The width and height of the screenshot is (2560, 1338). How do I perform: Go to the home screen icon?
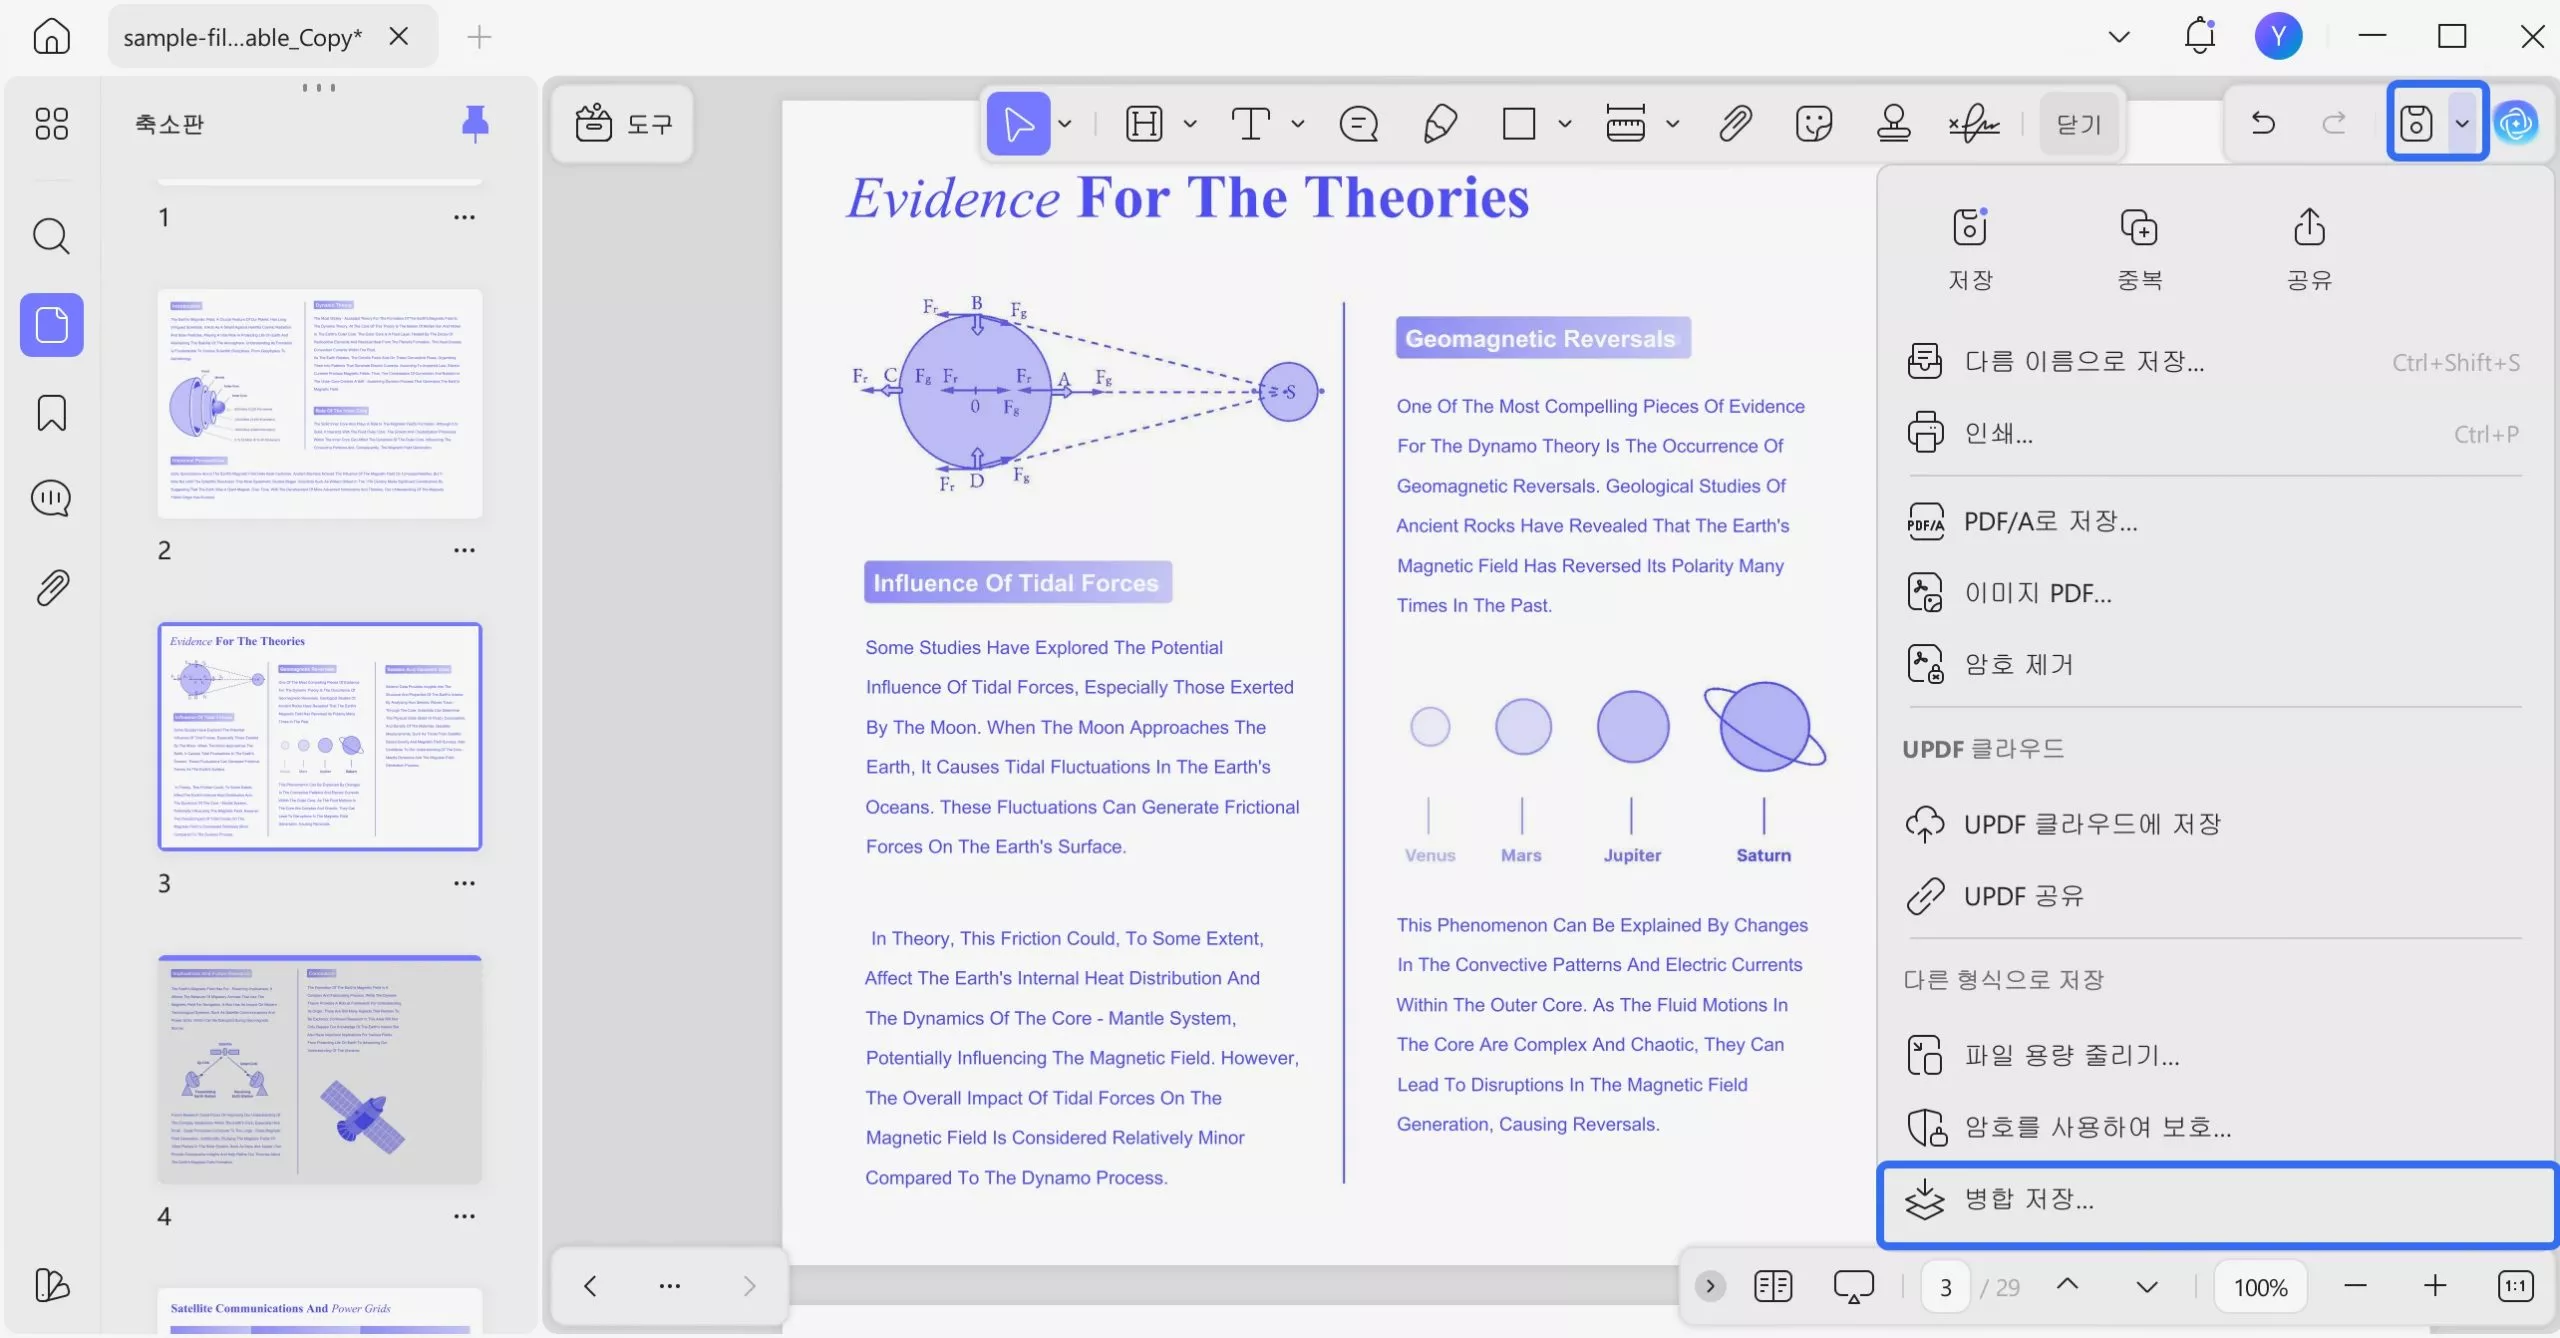(x=51, y=37)
